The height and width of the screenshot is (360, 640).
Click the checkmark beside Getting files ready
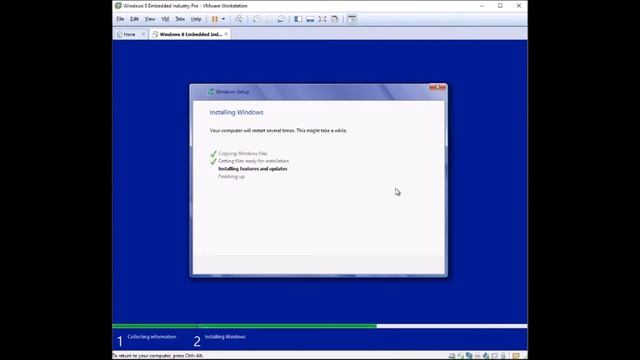click(x=213, y=161)
